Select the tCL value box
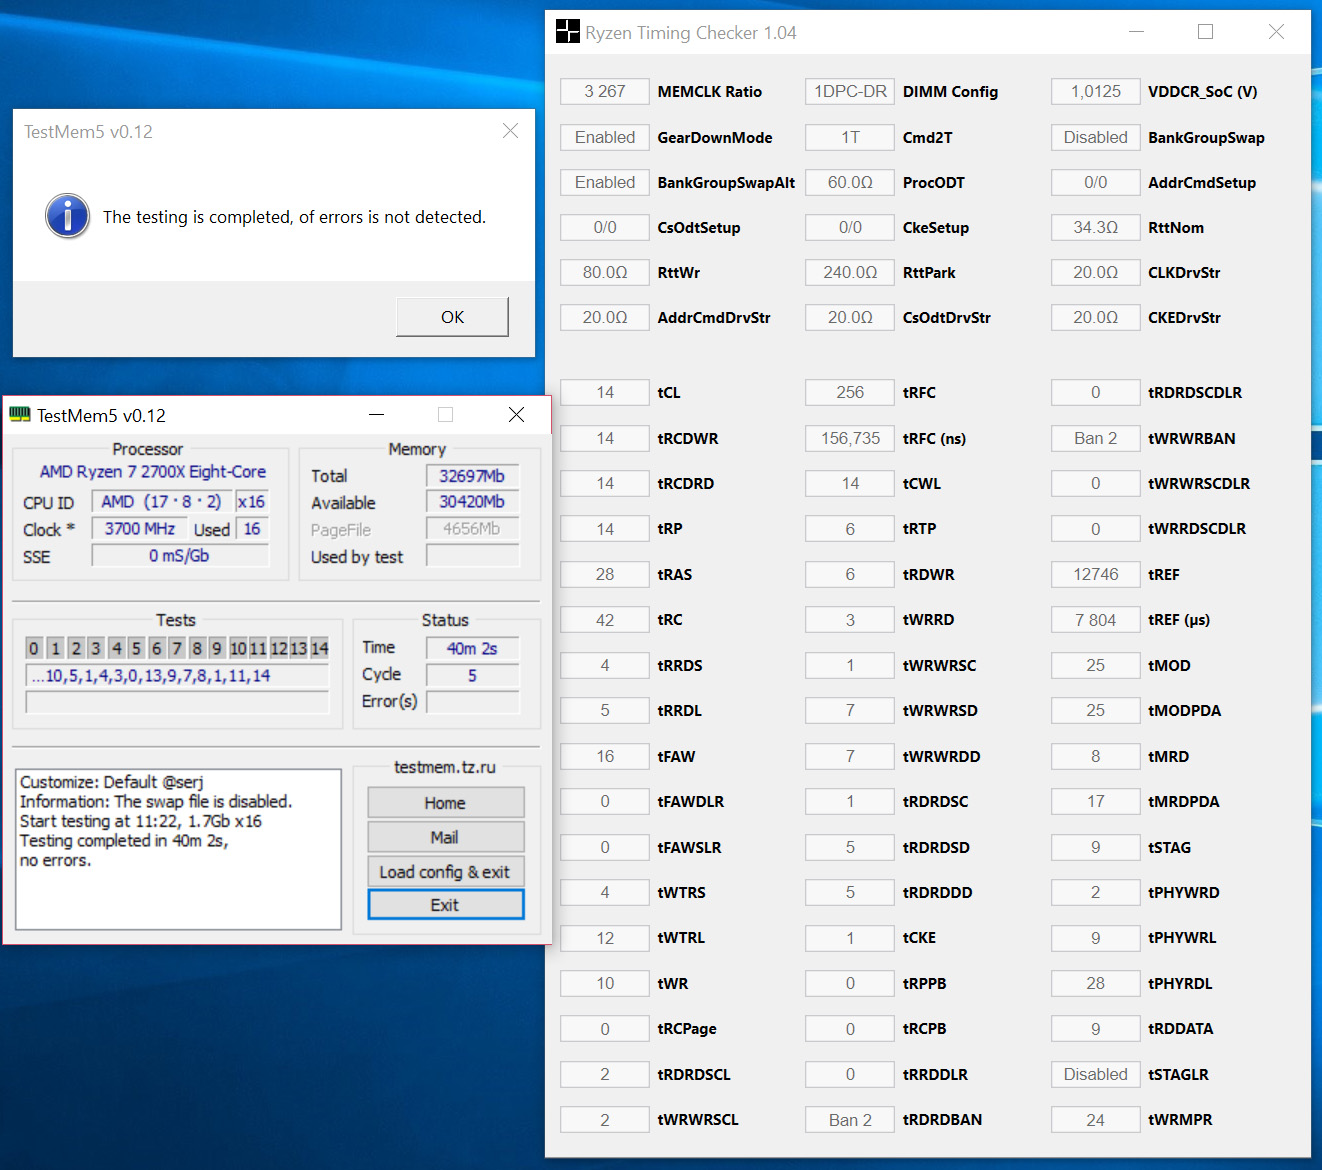 coord(605,393)
